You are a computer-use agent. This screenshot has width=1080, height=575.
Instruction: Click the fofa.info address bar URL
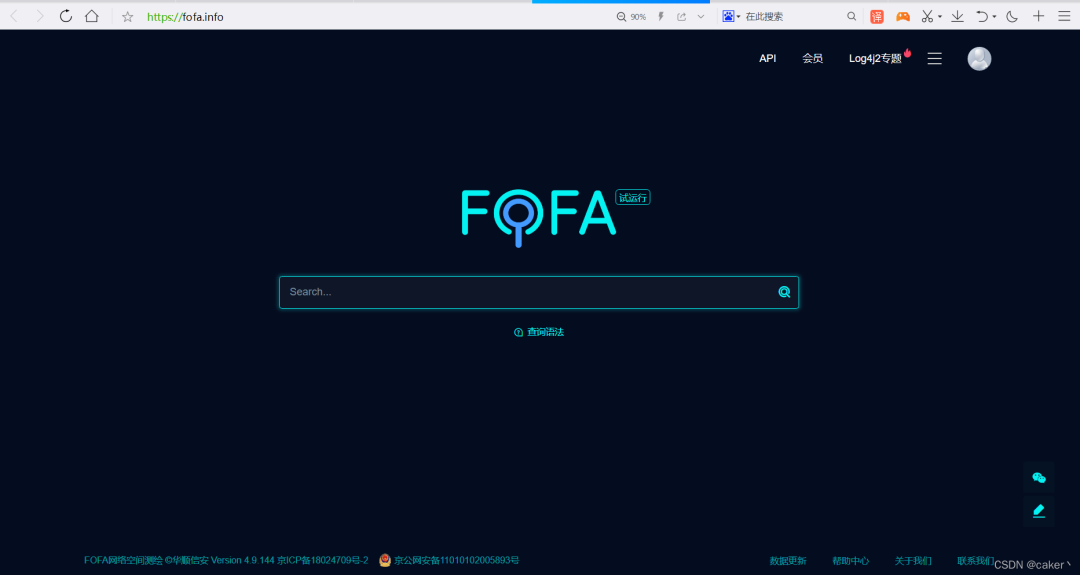[x=185, y=17]
